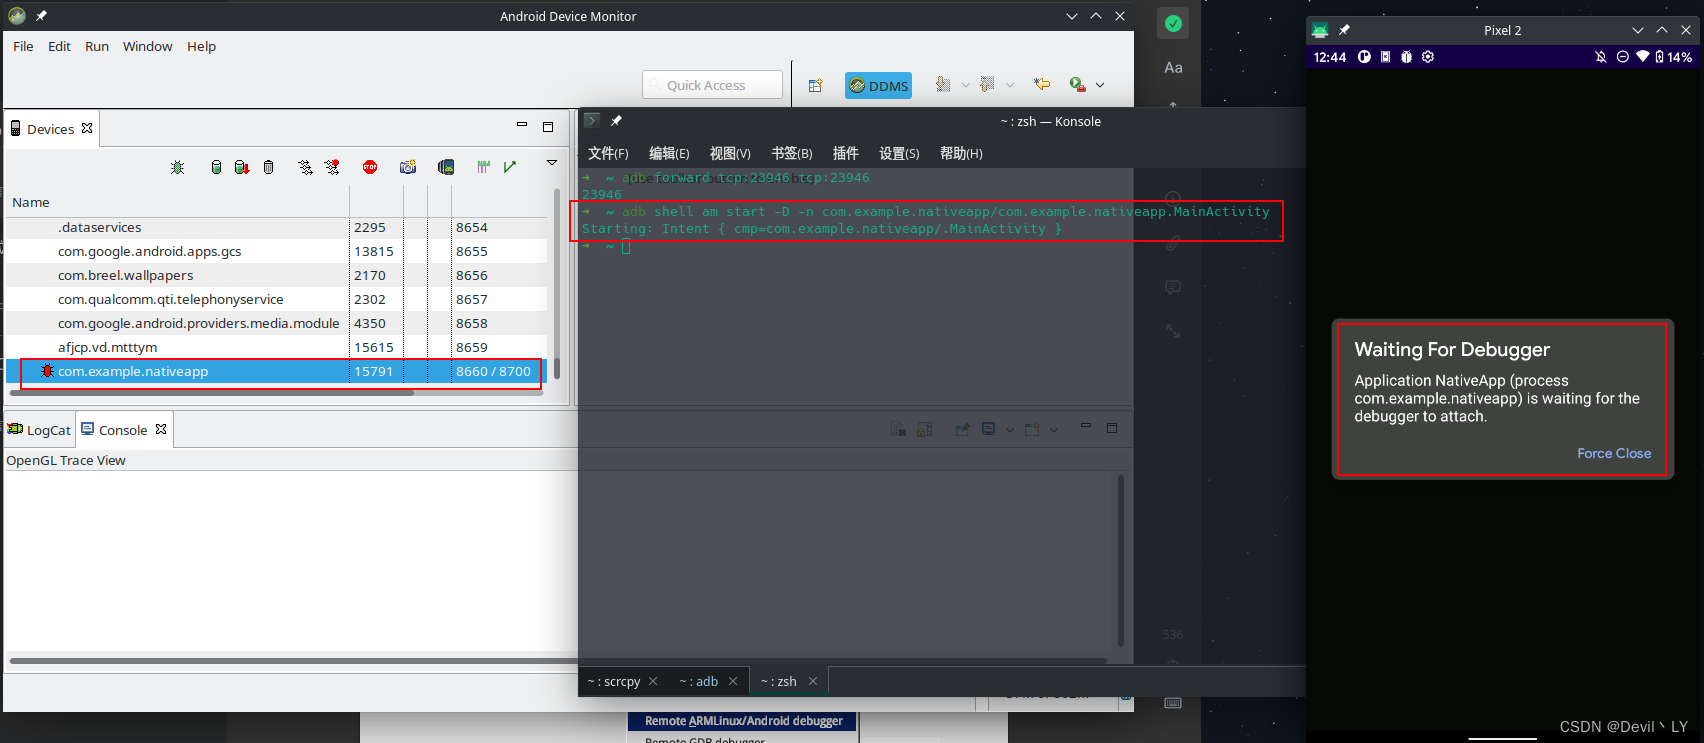This screenshot has height=743, width=1704.
Task: Open the File menu in Device Monitor
Action: pyautogui.click(x=23, y=46)
